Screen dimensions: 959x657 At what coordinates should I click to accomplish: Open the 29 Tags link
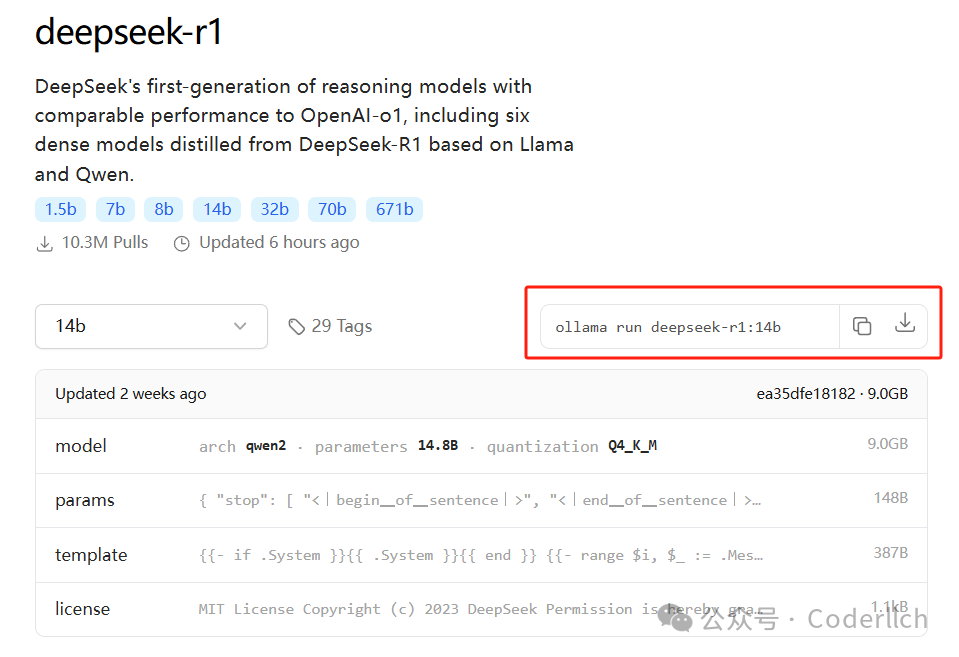[341, 326]
